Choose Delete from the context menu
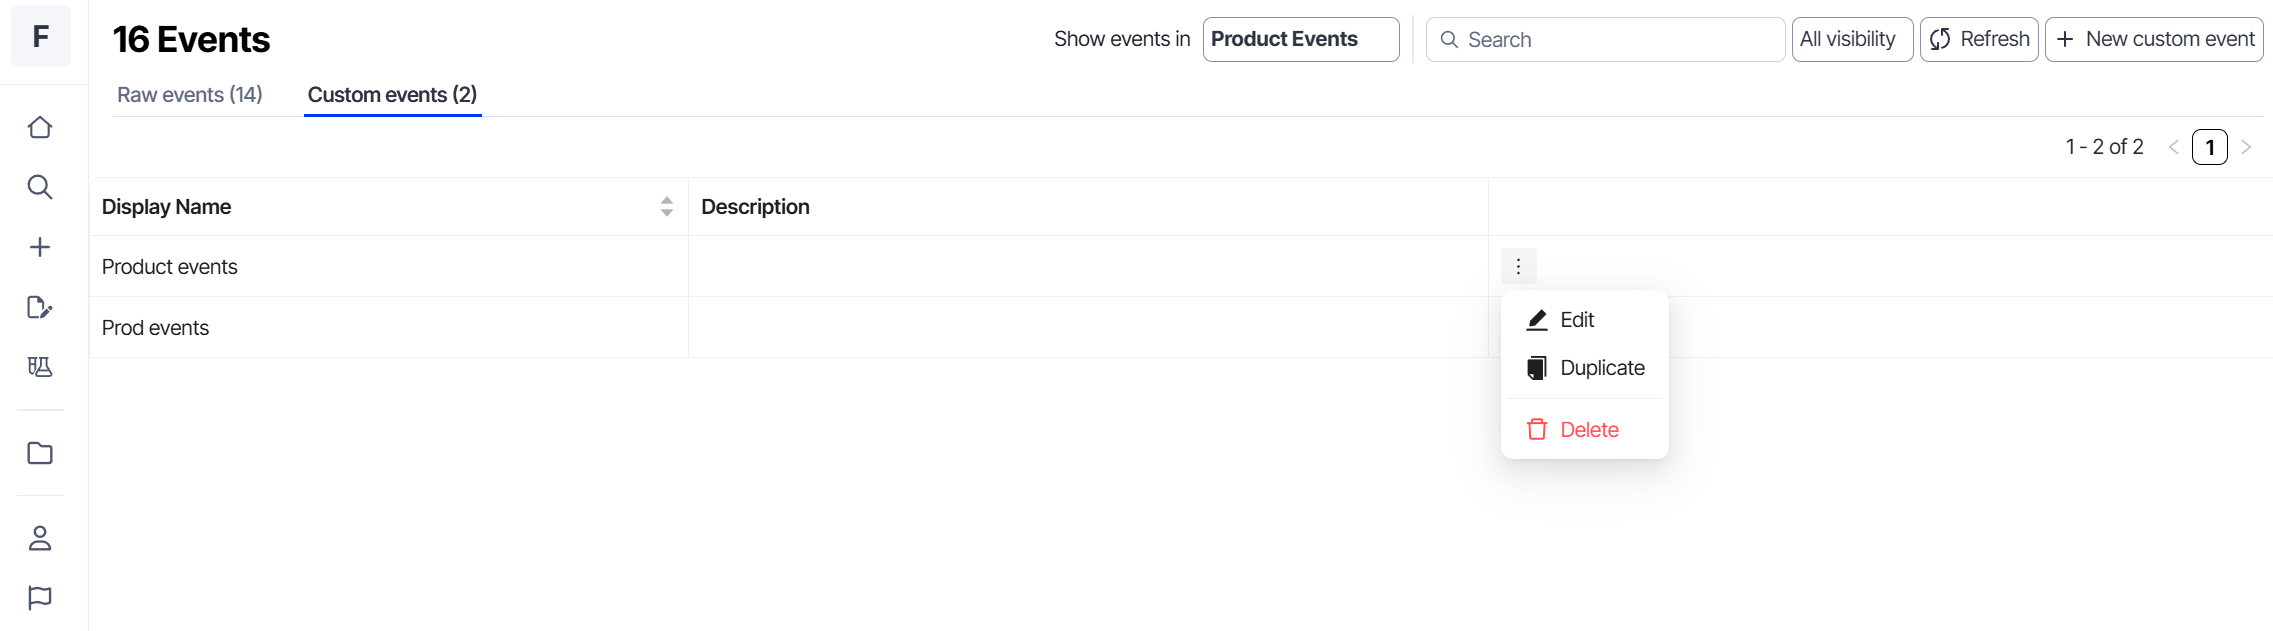The width and height of the screenshot is (2273, 631). pyautogui.click(x=1585, y=430)
